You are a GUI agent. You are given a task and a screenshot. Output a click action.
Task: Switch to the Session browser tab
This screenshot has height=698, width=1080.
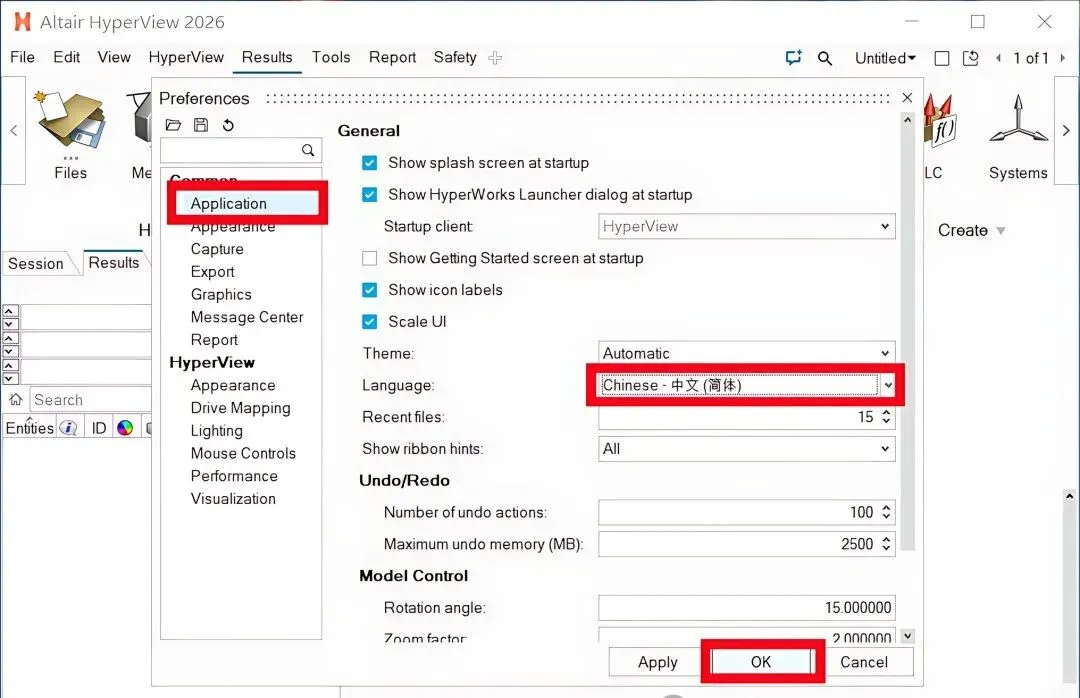coord(36,263)
